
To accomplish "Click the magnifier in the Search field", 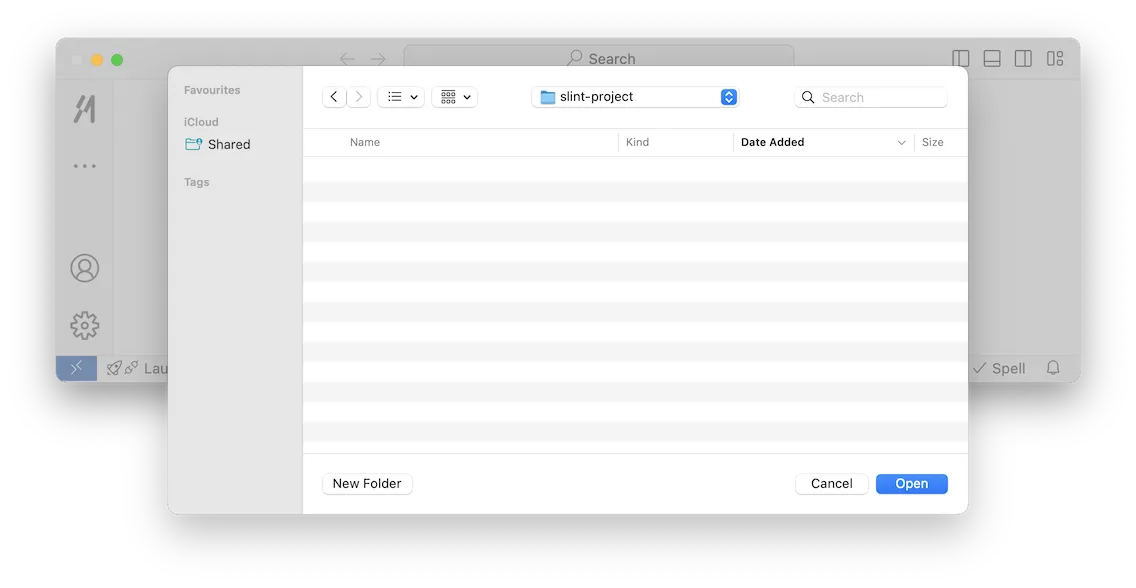I will tap(807, 97).
